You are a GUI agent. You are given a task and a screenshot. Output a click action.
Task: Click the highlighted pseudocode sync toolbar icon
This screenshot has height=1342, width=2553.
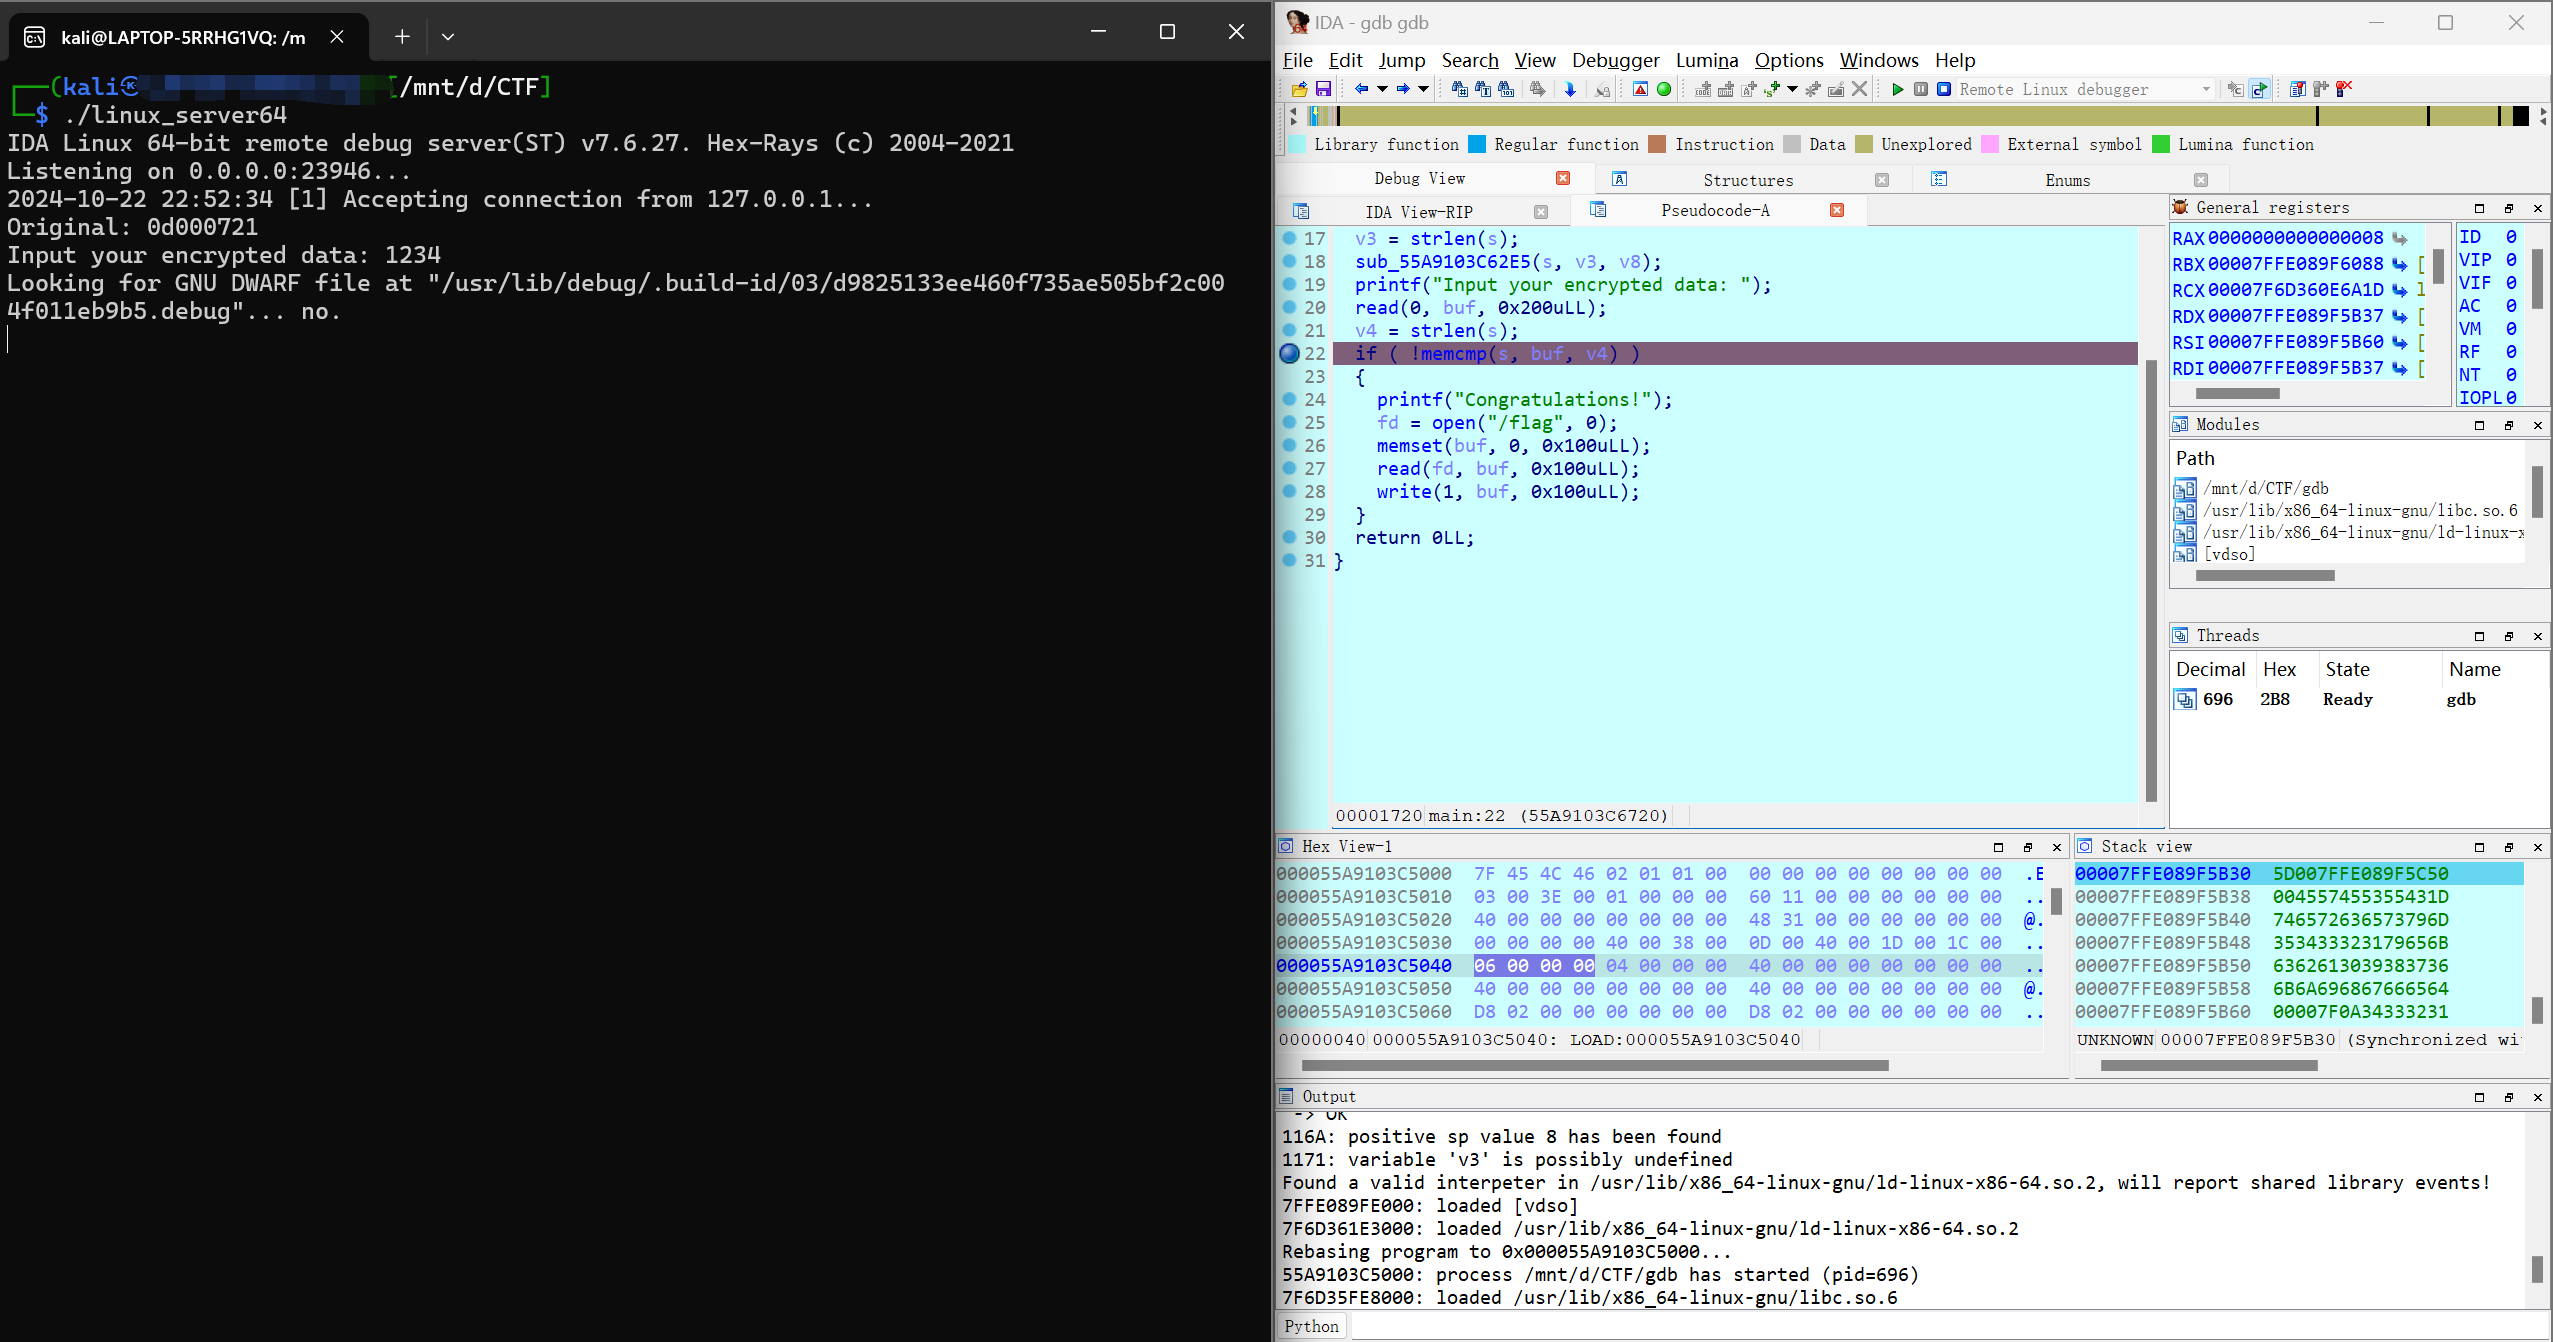[x=2260, y=89]
